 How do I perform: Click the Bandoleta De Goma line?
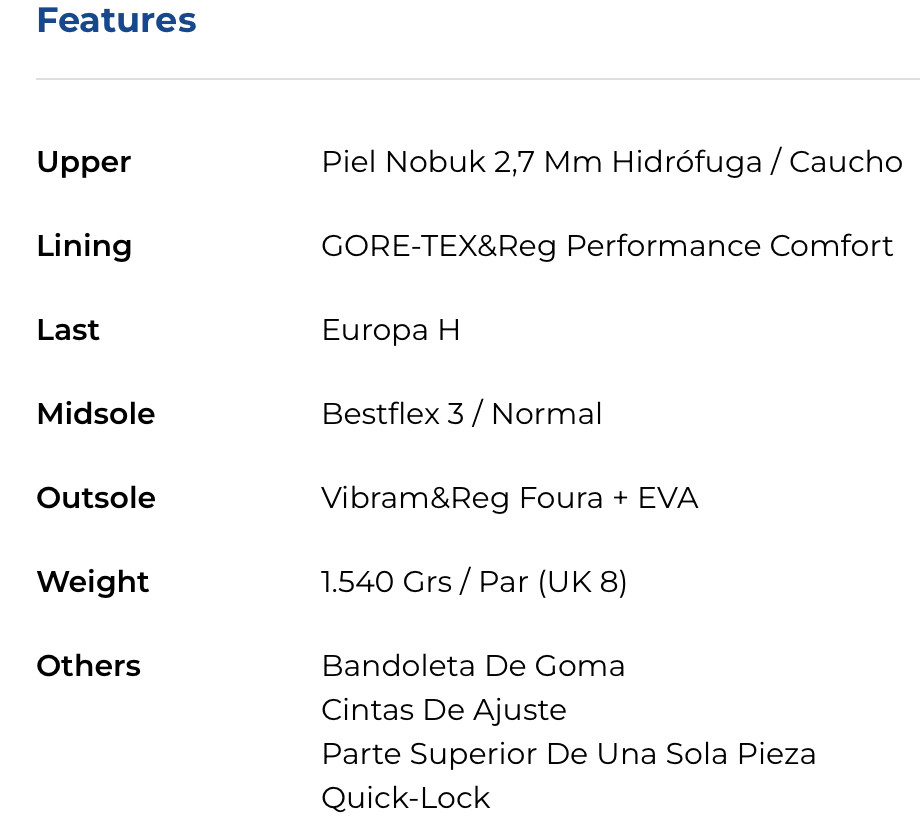tap(473, 666)
